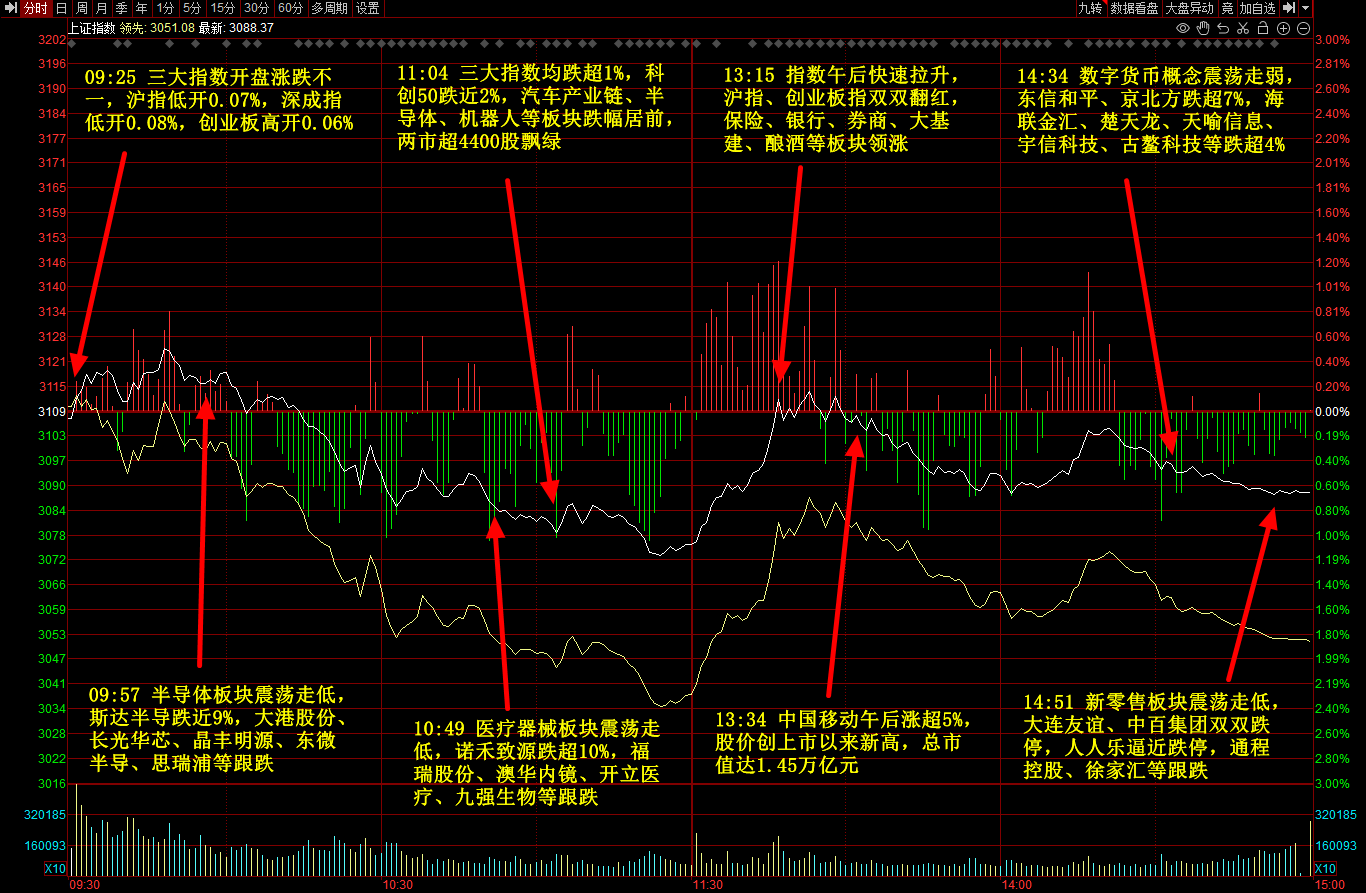
Task: Select the hand pan tool
Action: click(x=1203, y=28)
